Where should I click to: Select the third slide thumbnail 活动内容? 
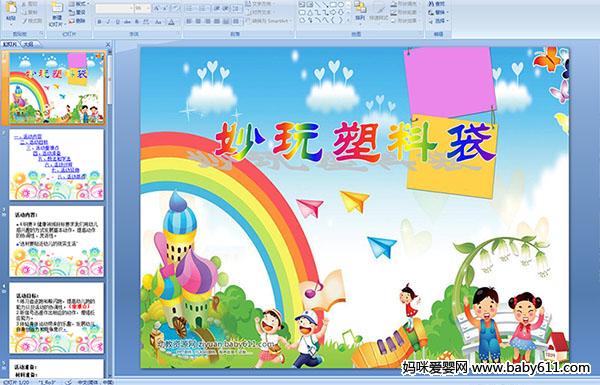click(56, 241)
